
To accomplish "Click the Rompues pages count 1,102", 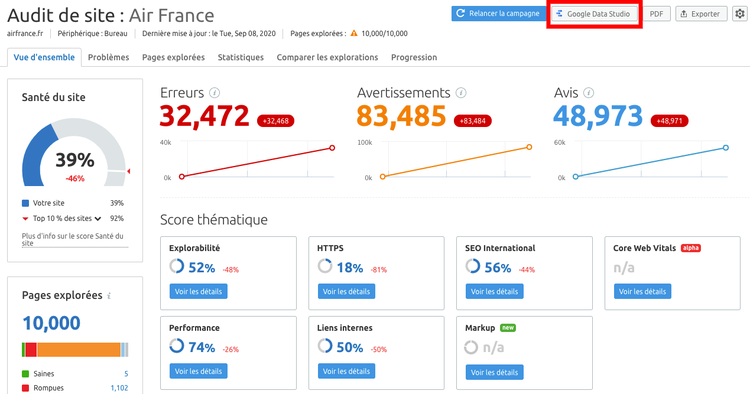I will (x=120, y=388).
